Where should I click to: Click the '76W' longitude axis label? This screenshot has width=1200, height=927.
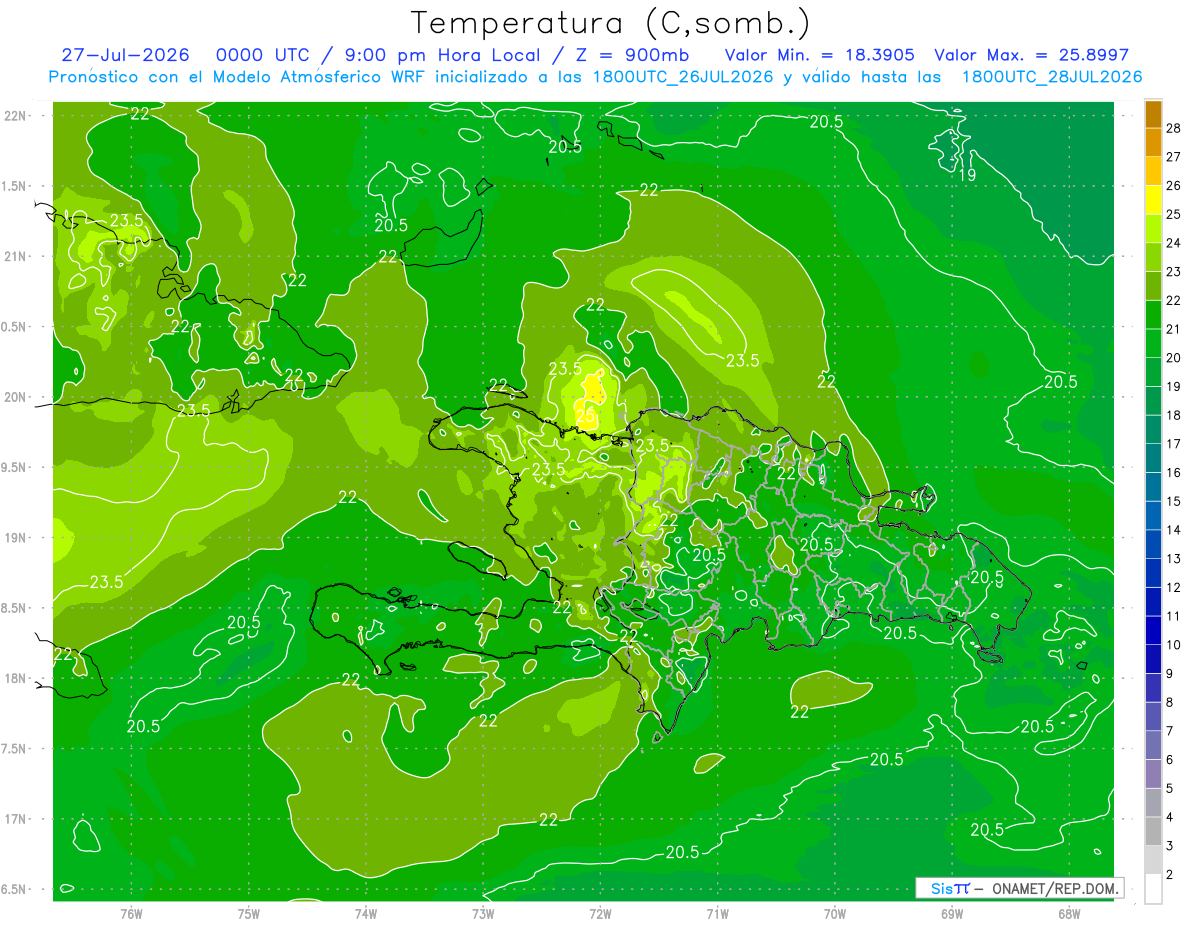pos(131,913)
